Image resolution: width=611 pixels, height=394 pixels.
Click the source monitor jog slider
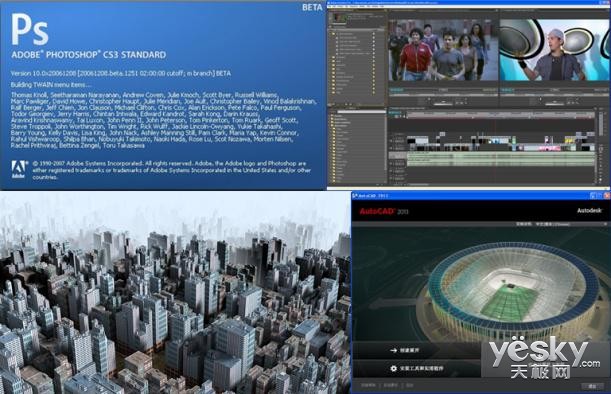(x=443, y=104)
